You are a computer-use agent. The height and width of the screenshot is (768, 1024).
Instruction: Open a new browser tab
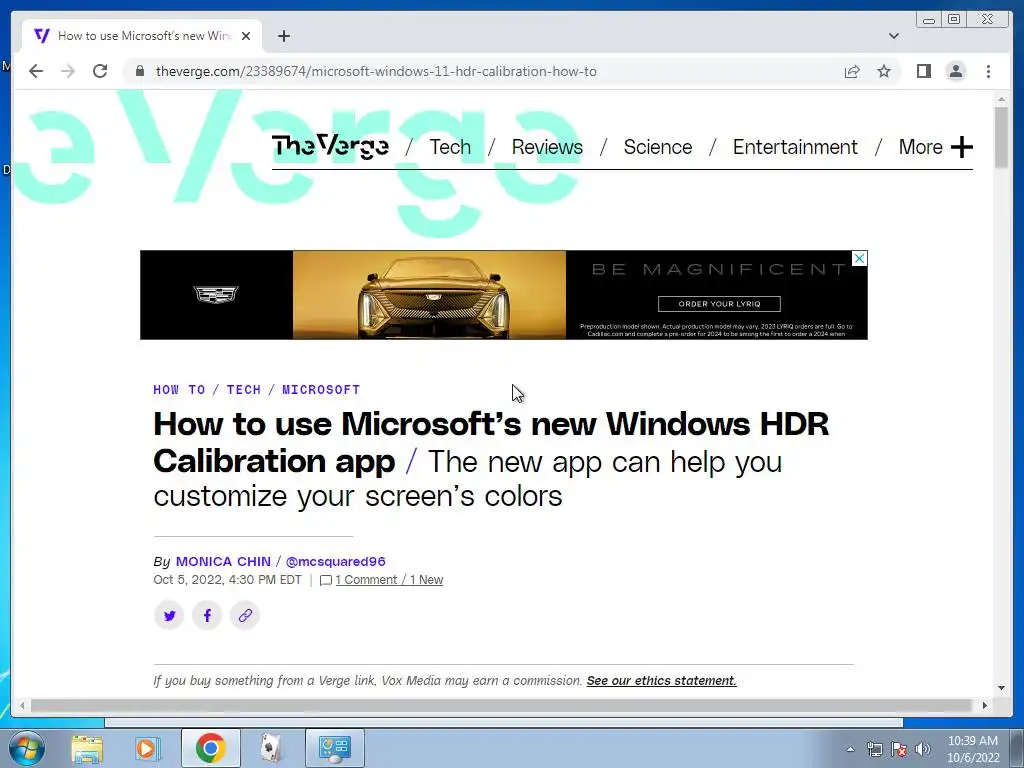(x=283, y=36)
